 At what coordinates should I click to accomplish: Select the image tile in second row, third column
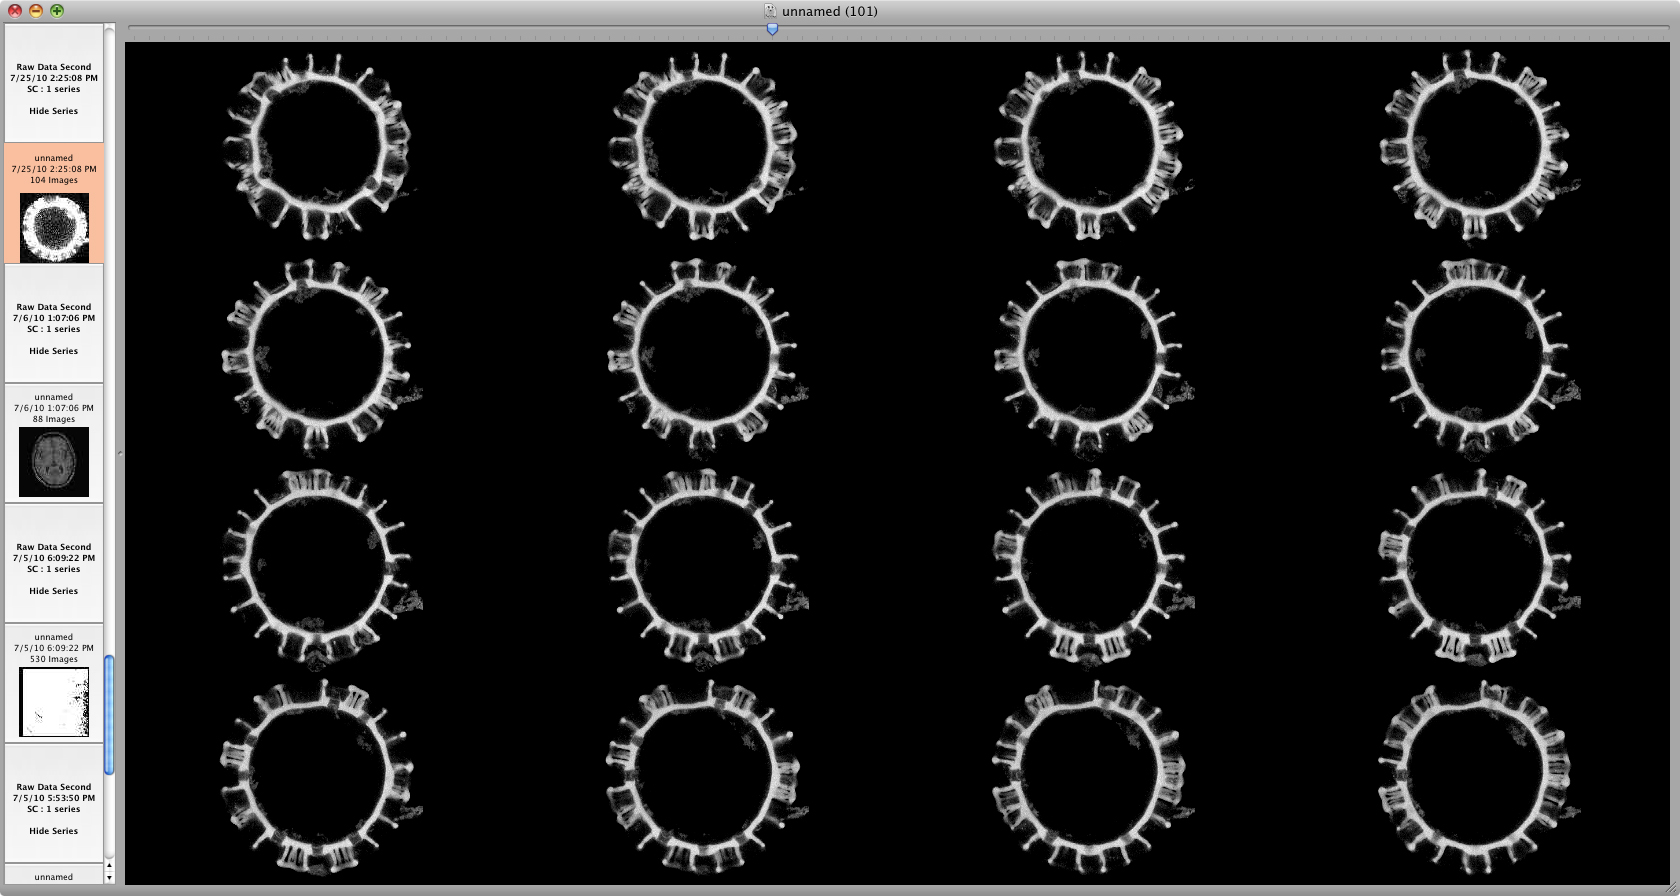[1090, 357]
